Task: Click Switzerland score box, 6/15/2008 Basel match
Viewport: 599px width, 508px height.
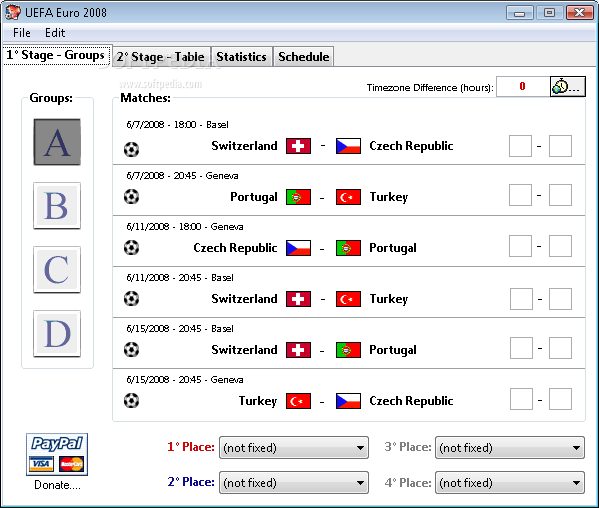Action: (x=521, y=348)
